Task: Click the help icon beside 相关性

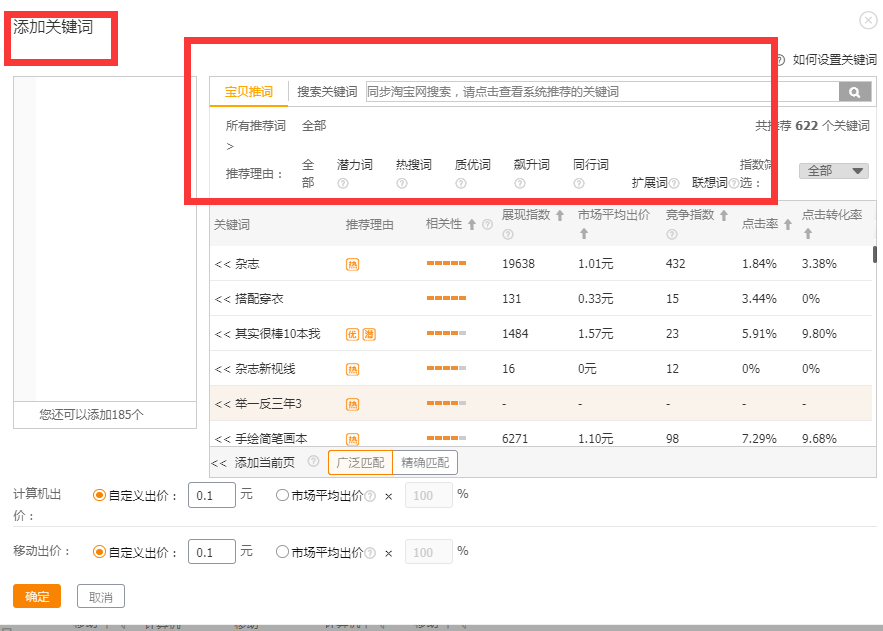Action: [x=487, y=225]
